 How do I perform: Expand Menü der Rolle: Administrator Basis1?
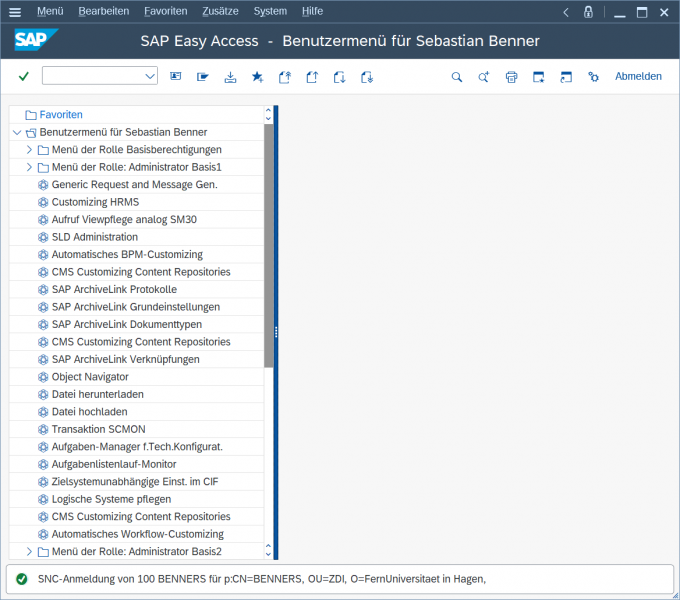(29, 167)
